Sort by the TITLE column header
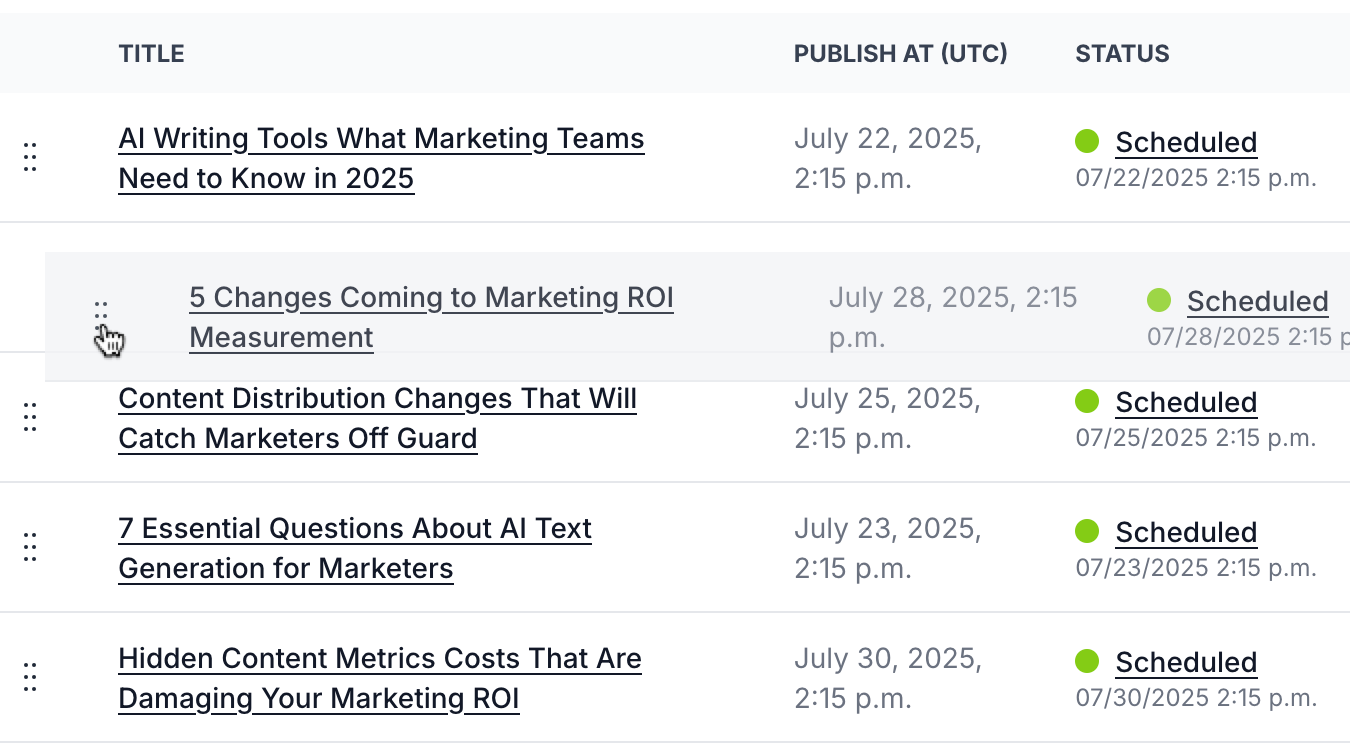Screen dimensions: 1350x748 [x=151, y=54]
